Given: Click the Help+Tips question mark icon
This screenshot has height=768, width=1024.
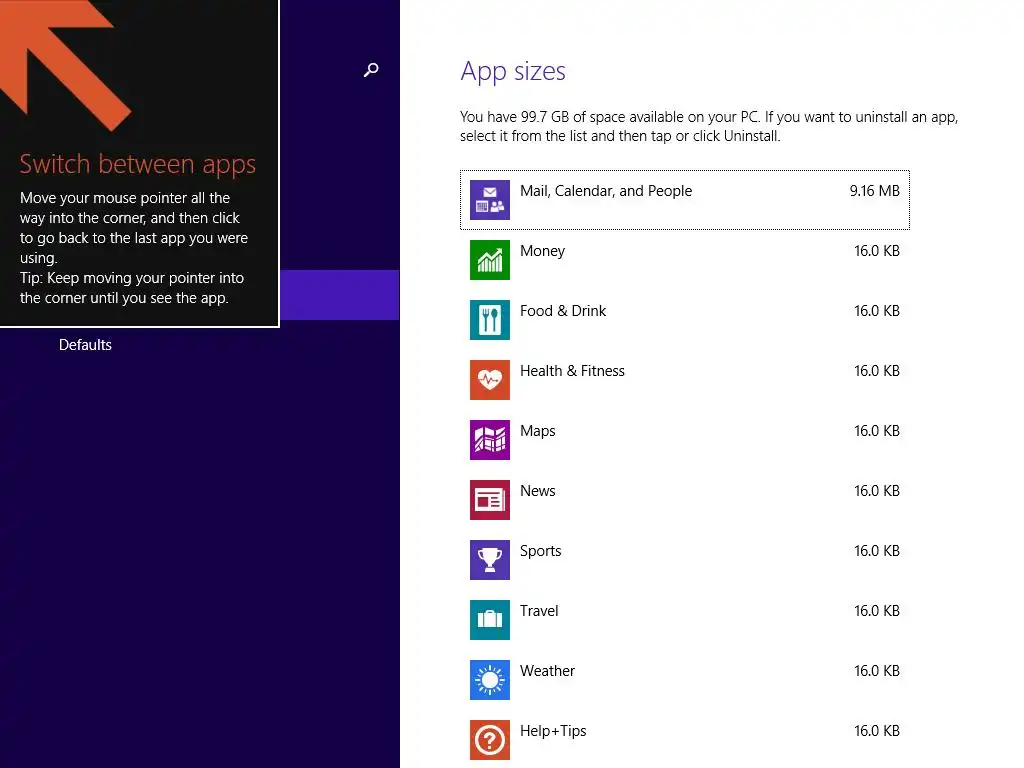Looking at the screenshot, I should point(490,741).
